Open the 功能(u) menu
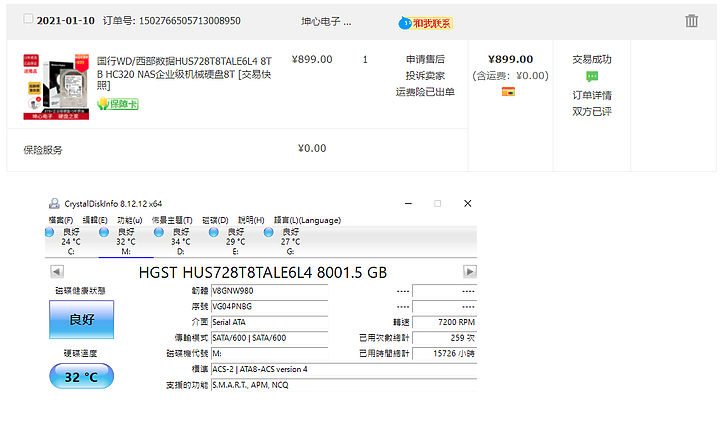This screenshot has width=720, height=440. 130,220
